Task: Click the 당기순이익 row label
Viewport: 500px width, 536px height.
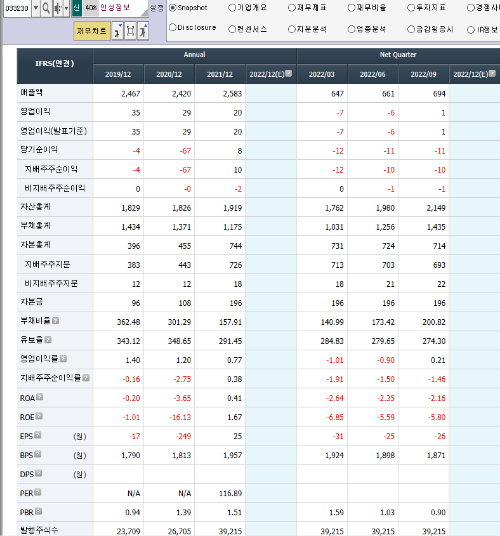Action: pyautogui.click(x=39, y=150)
